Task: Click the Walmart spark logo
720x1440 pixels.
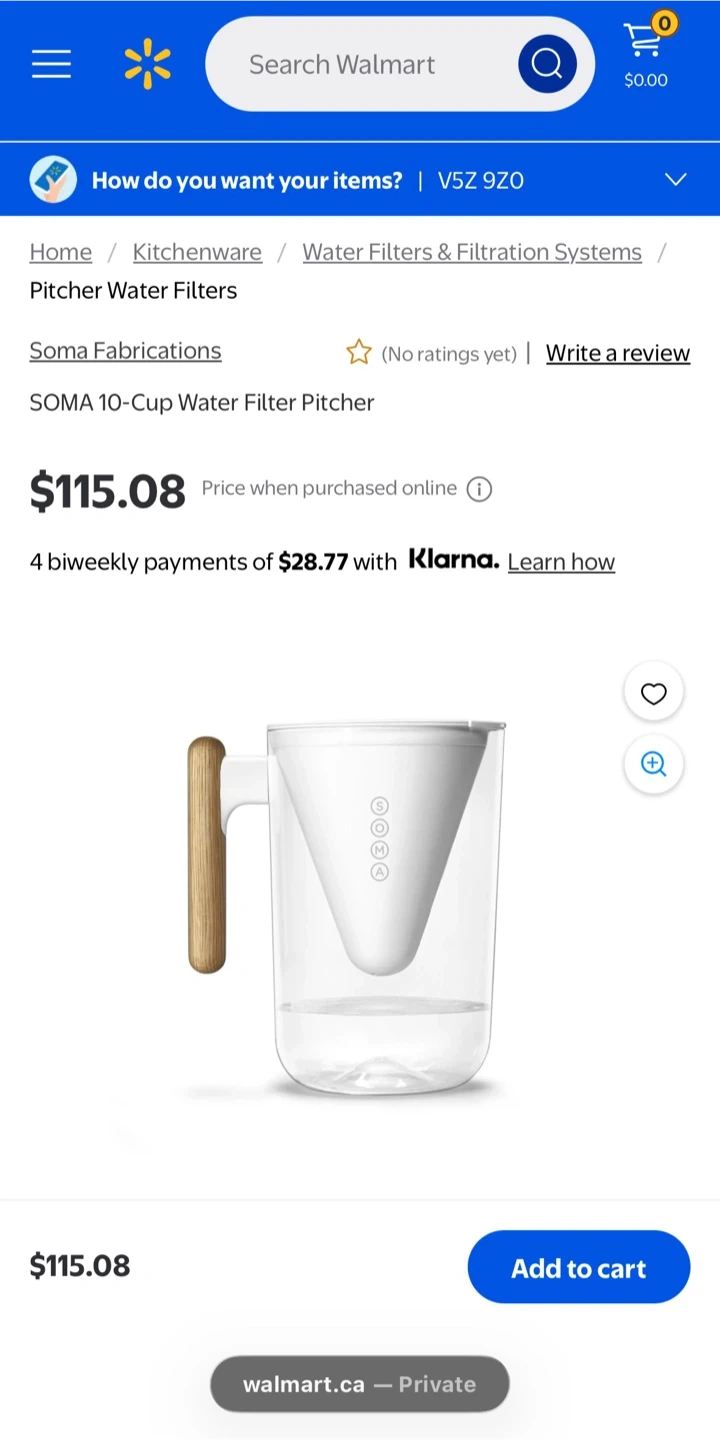Action: pyautogui.click(x=148, y=64)
